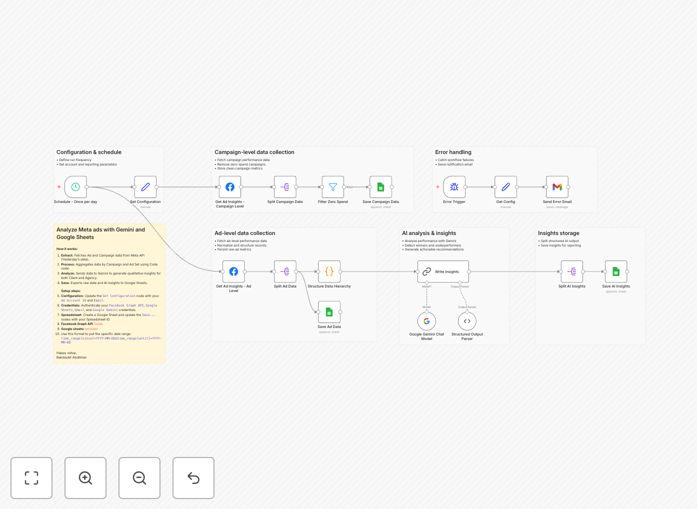Click the Error handling note heading
The height and width of the screenshot is (509, 697).
point(453,152)
